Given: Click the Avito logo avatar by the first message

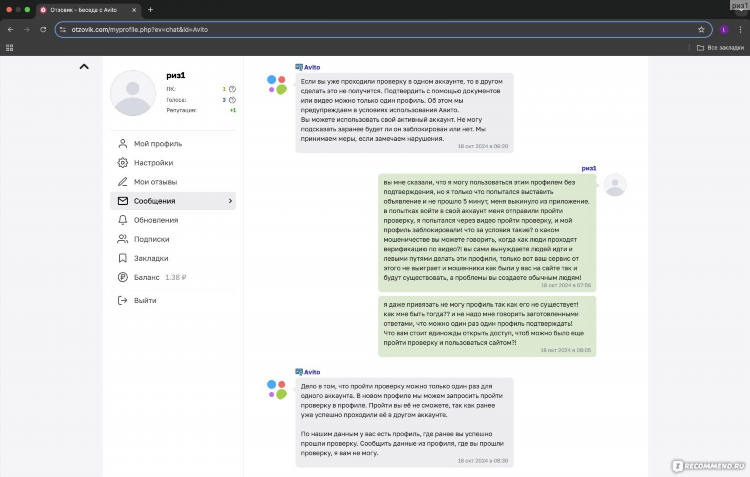Looking at the screenshot, I should tap(276, 85).
